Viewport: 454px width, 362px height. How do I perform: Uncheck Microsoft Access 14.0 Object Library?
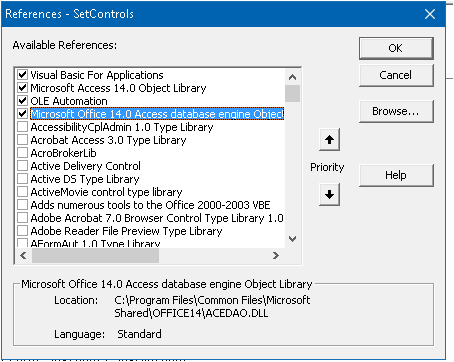click(x=22, y=88)
